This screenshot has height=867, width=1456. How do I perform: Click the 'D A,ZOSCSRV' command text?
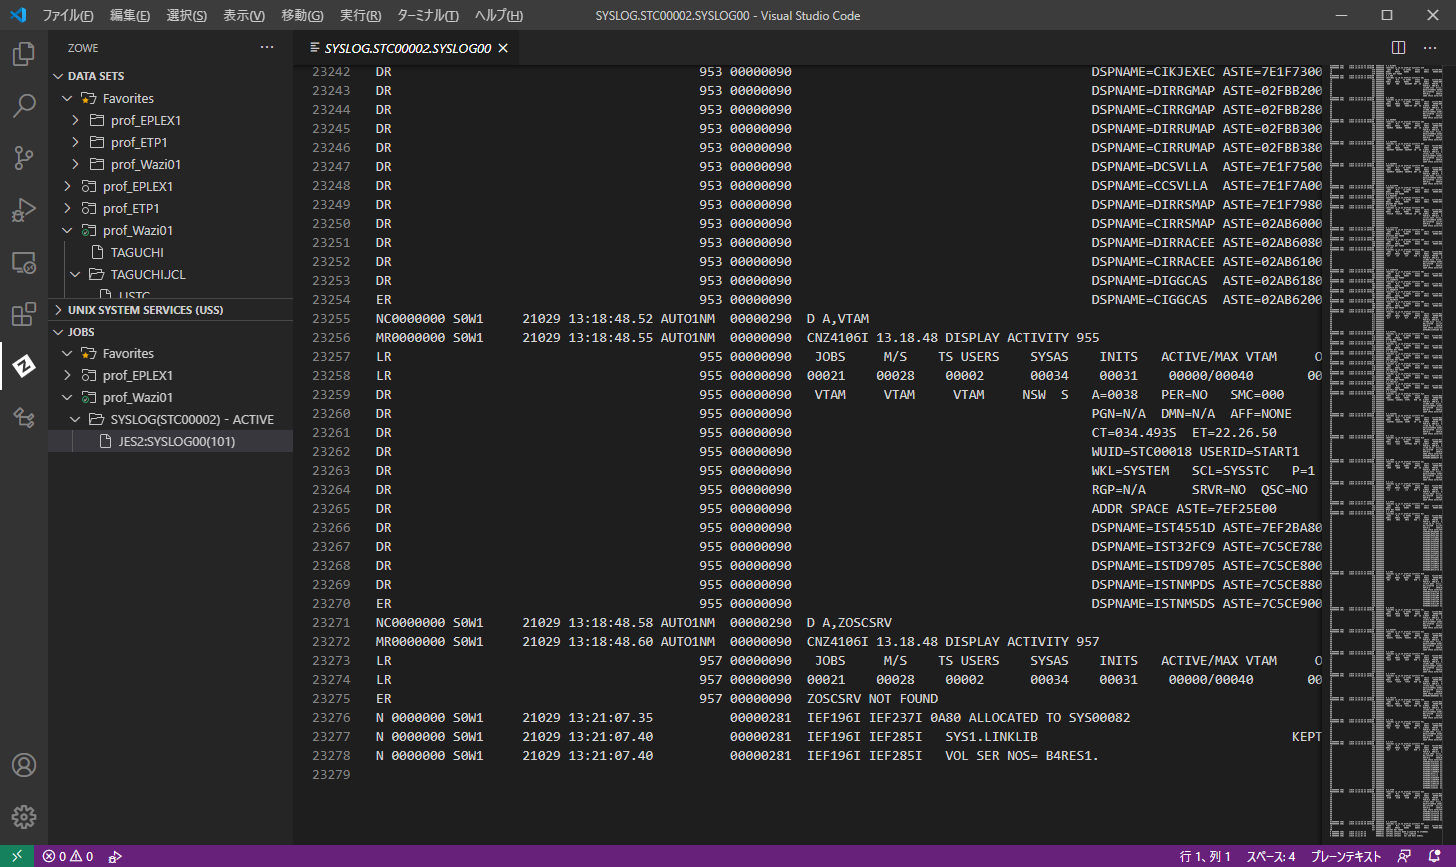click(x=849, y=622)
